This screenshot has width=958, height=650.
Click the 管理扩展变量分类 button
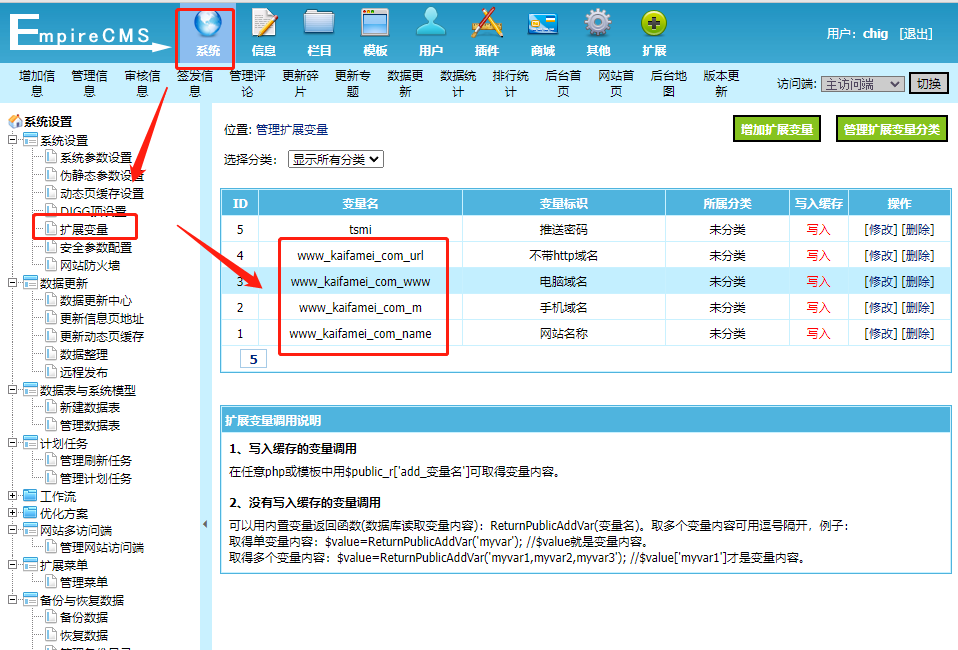click(x=891, y=129)
